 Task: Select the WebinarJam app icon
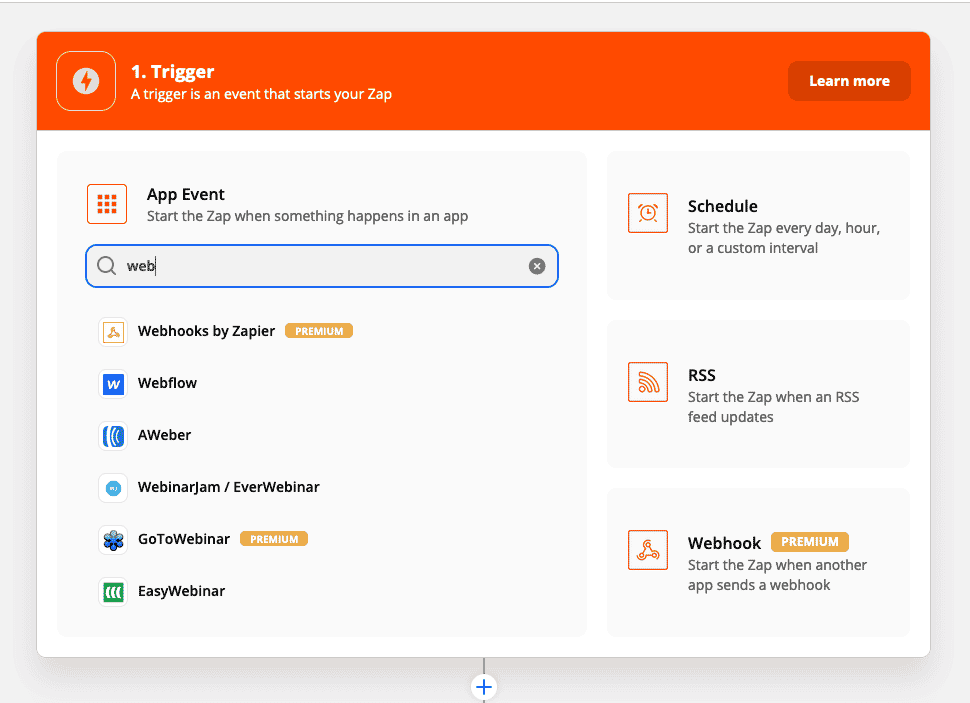113,488
